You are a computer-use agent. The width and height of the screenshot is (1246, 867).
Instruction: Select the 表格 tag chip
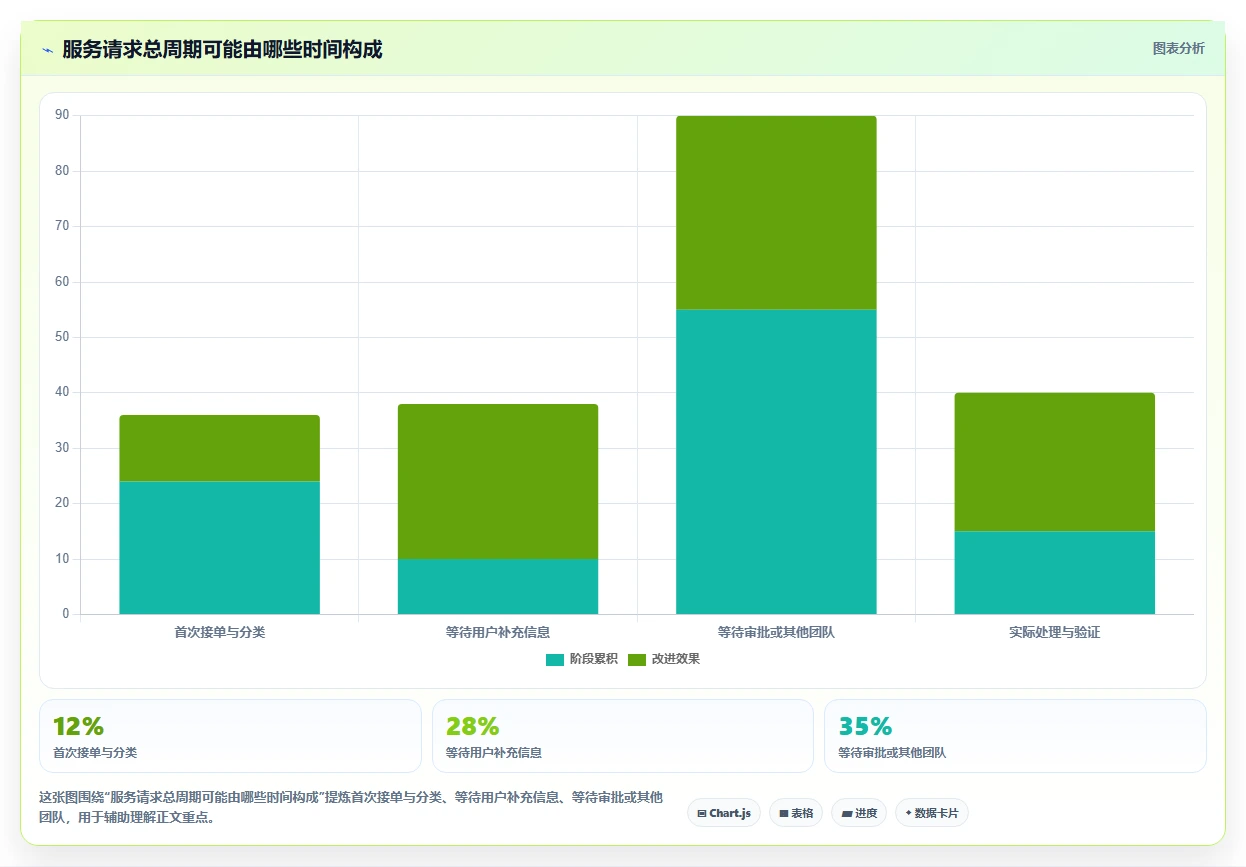click(x=796, y=813)
